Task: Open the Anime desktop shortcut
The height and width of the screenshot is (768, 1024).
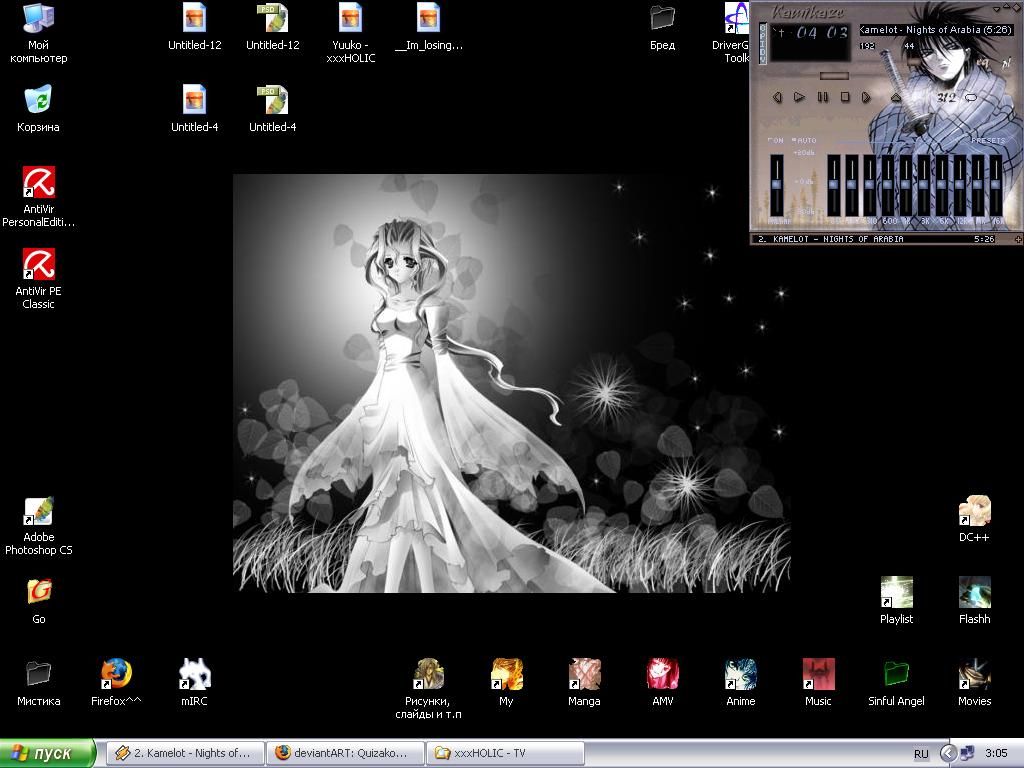Action: point(740,683)
